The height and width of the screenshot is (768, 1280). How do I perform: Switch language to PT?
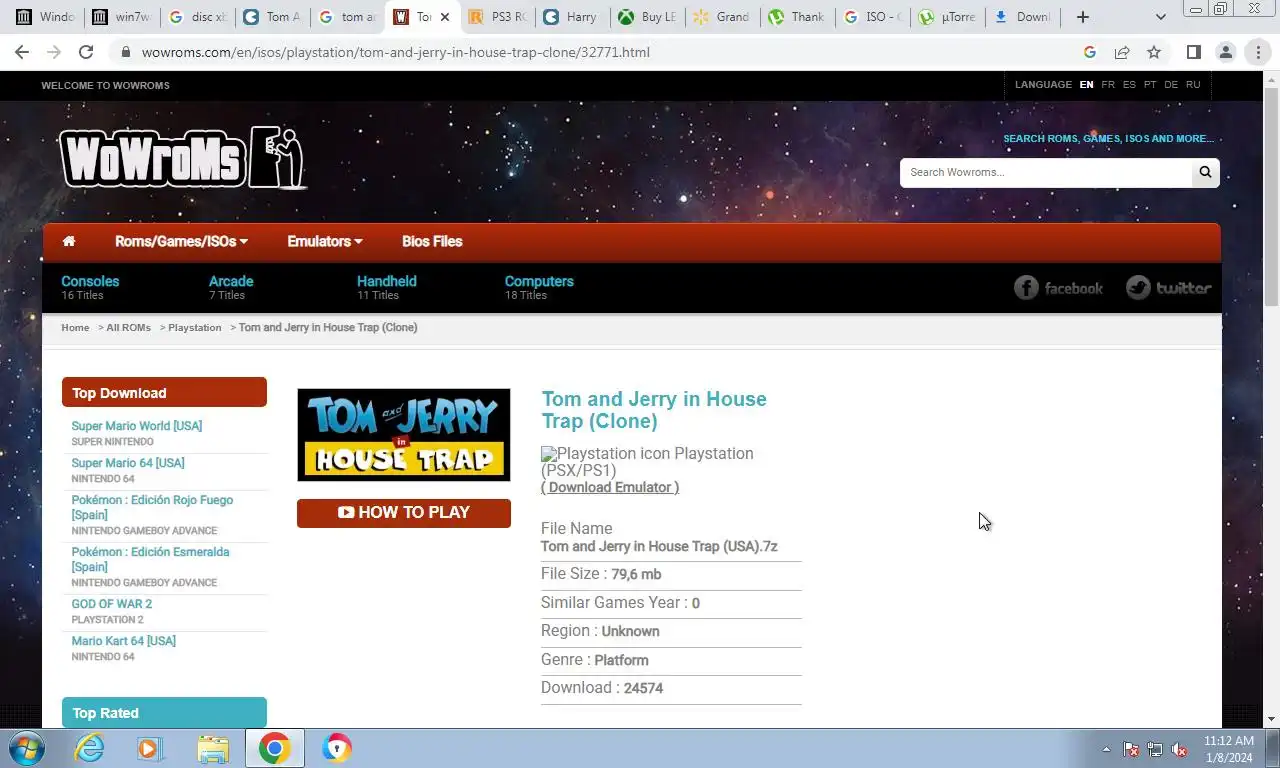(x=1150, y=85)
